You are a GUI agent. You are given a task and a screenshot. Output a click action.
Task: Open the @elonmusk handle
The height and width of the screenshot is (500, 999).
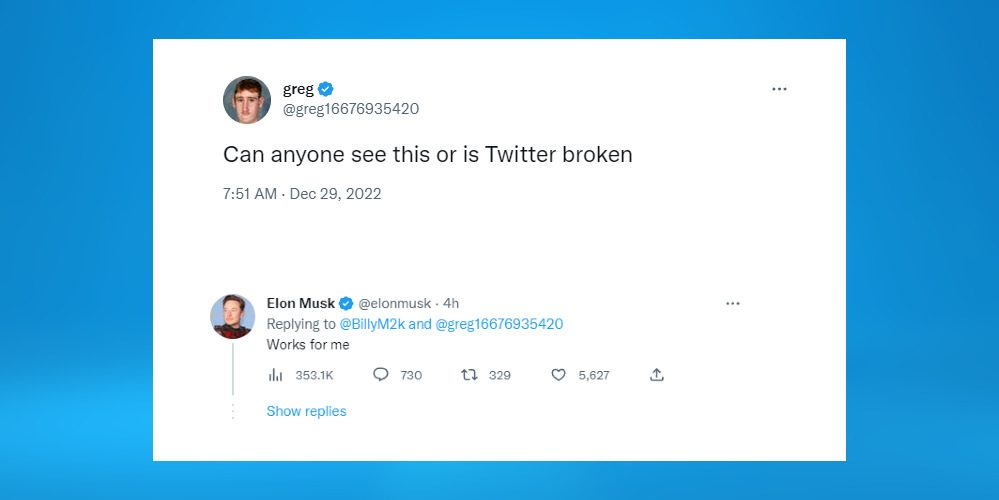pos(394,304)
